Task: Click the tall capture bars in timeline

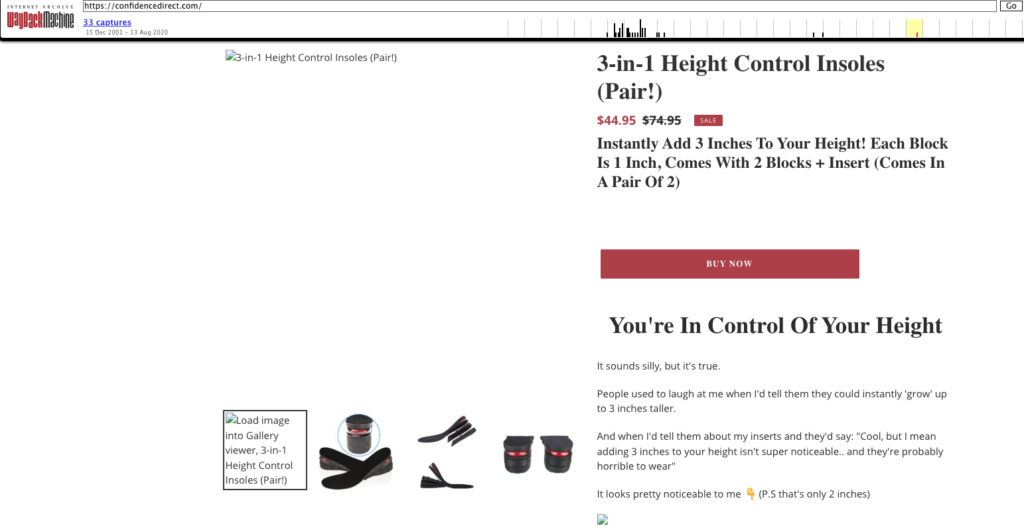Action: [x=629, y=29]
